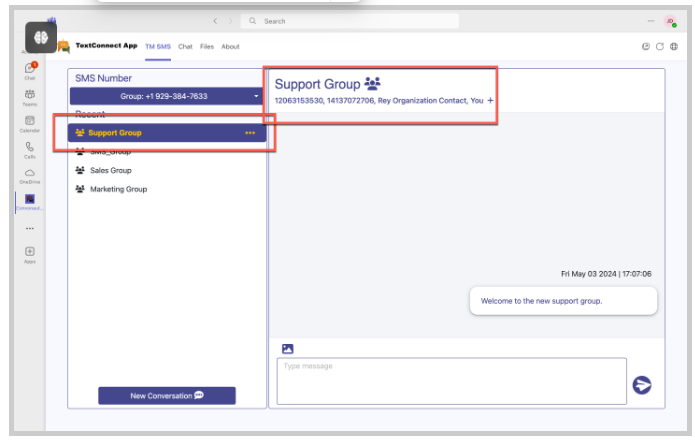Click the plus icon to add participant
The height and width of the screenshot is (444, 695).
tap(490, 101)
